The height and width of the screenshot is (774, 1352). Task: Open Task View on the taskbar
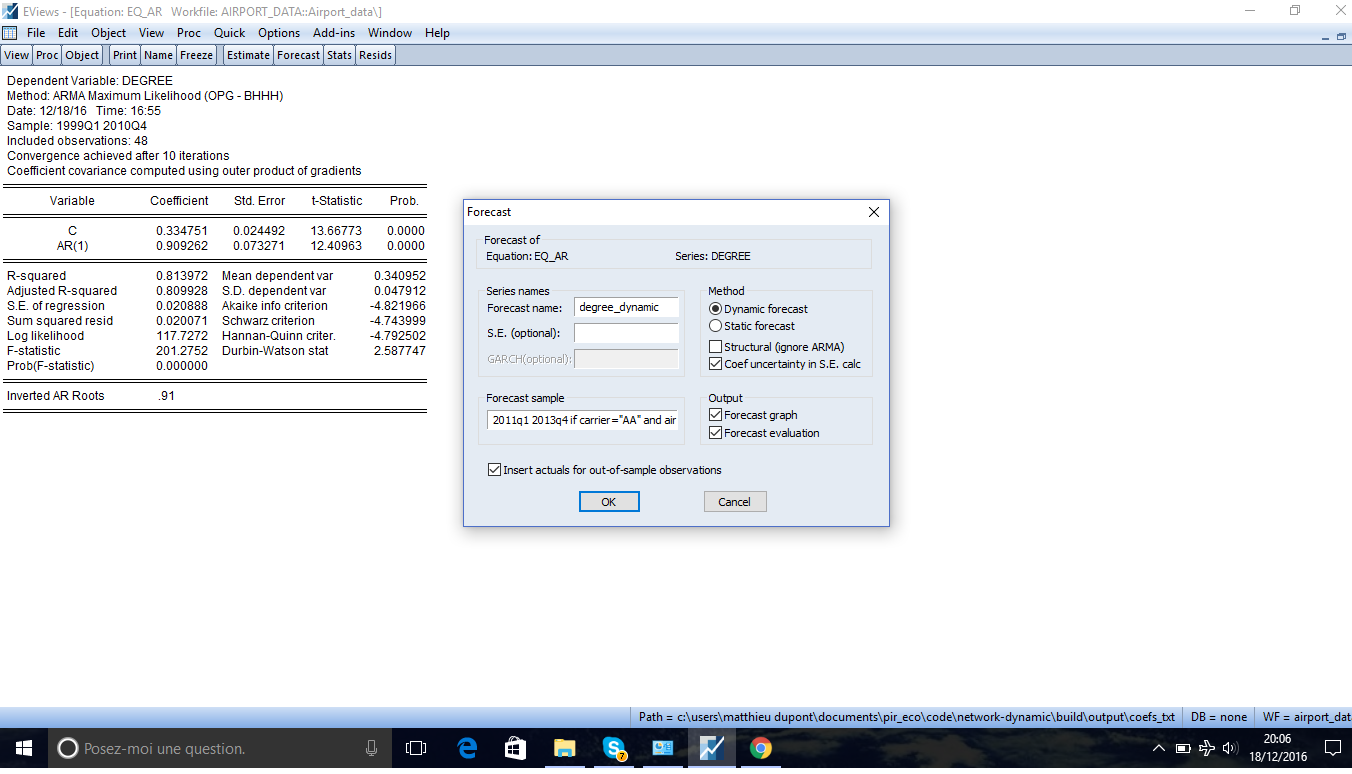416,748
